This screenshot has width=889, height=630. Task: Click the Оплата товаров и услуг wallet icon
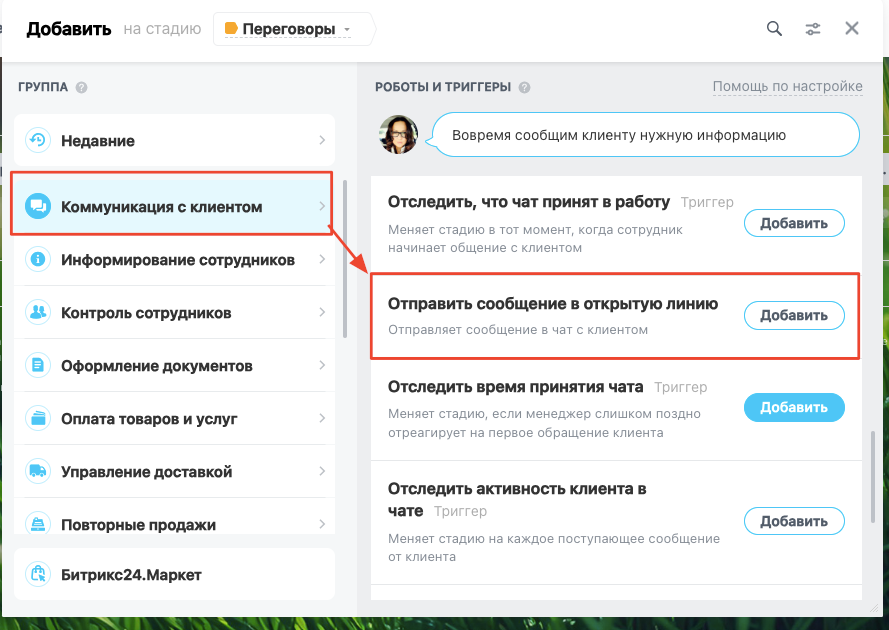(38, 418)
